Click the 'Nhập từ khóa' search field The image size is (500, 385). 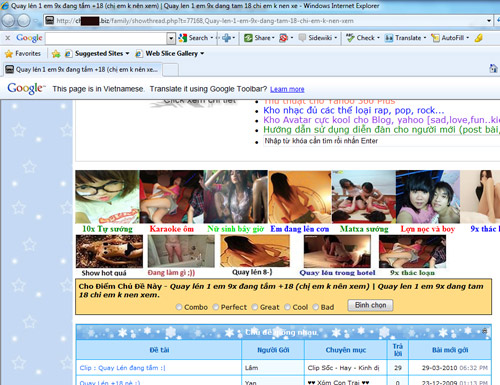tap(381, 141)
